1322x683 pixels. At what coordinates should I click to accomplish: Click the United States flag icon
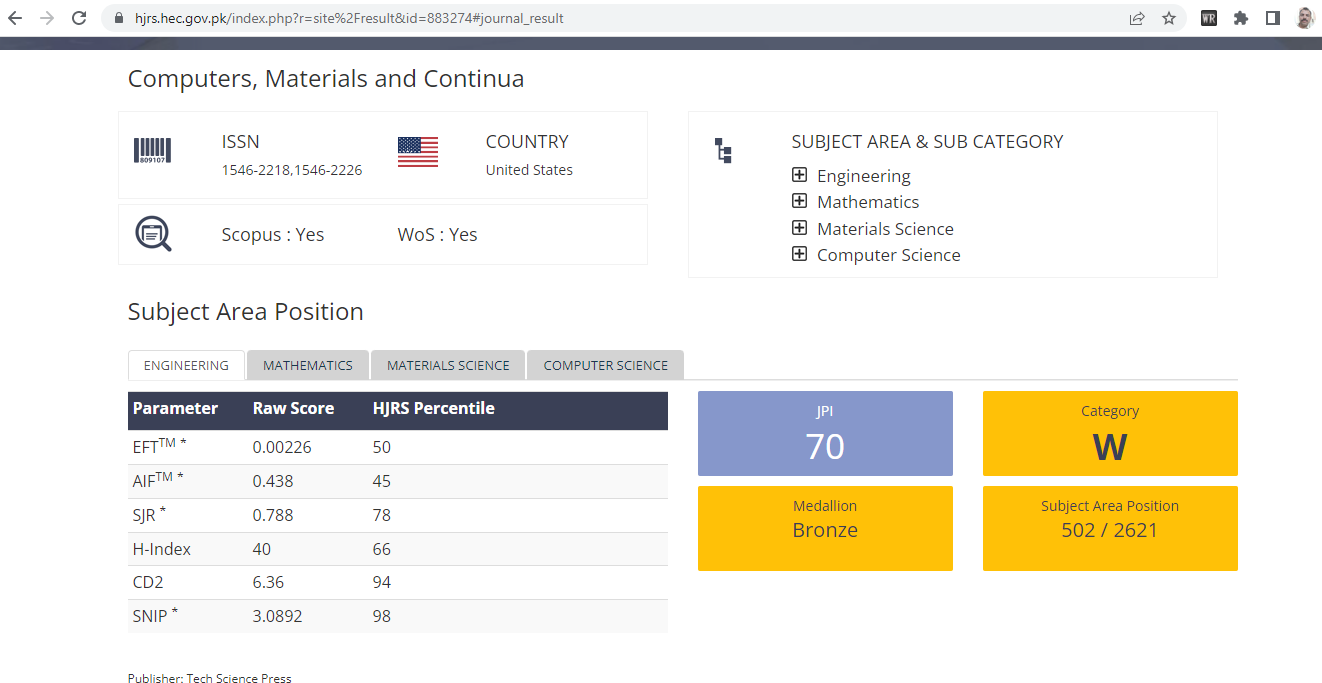click(x=418, y=152)
